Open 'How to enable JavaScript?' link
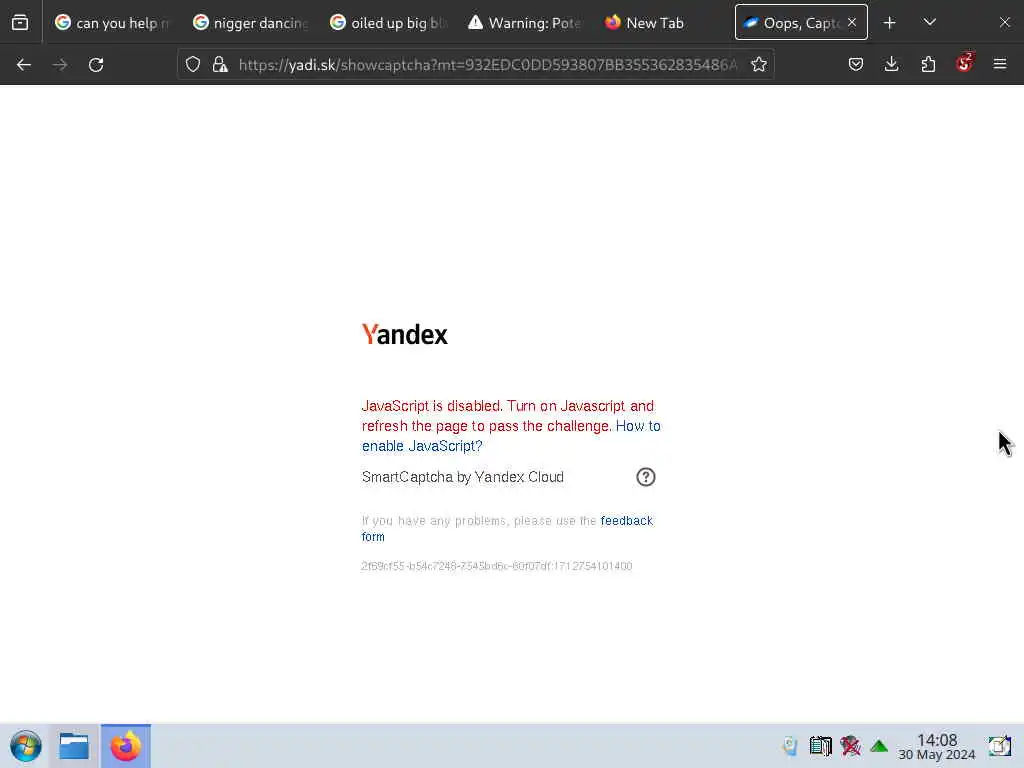 coord(511,436)
